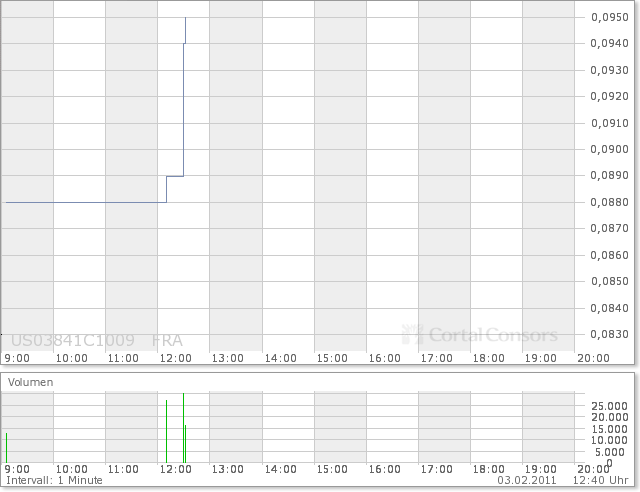
Task: Select 12:00 on the price chart time axis
Action: click(176, 358)
